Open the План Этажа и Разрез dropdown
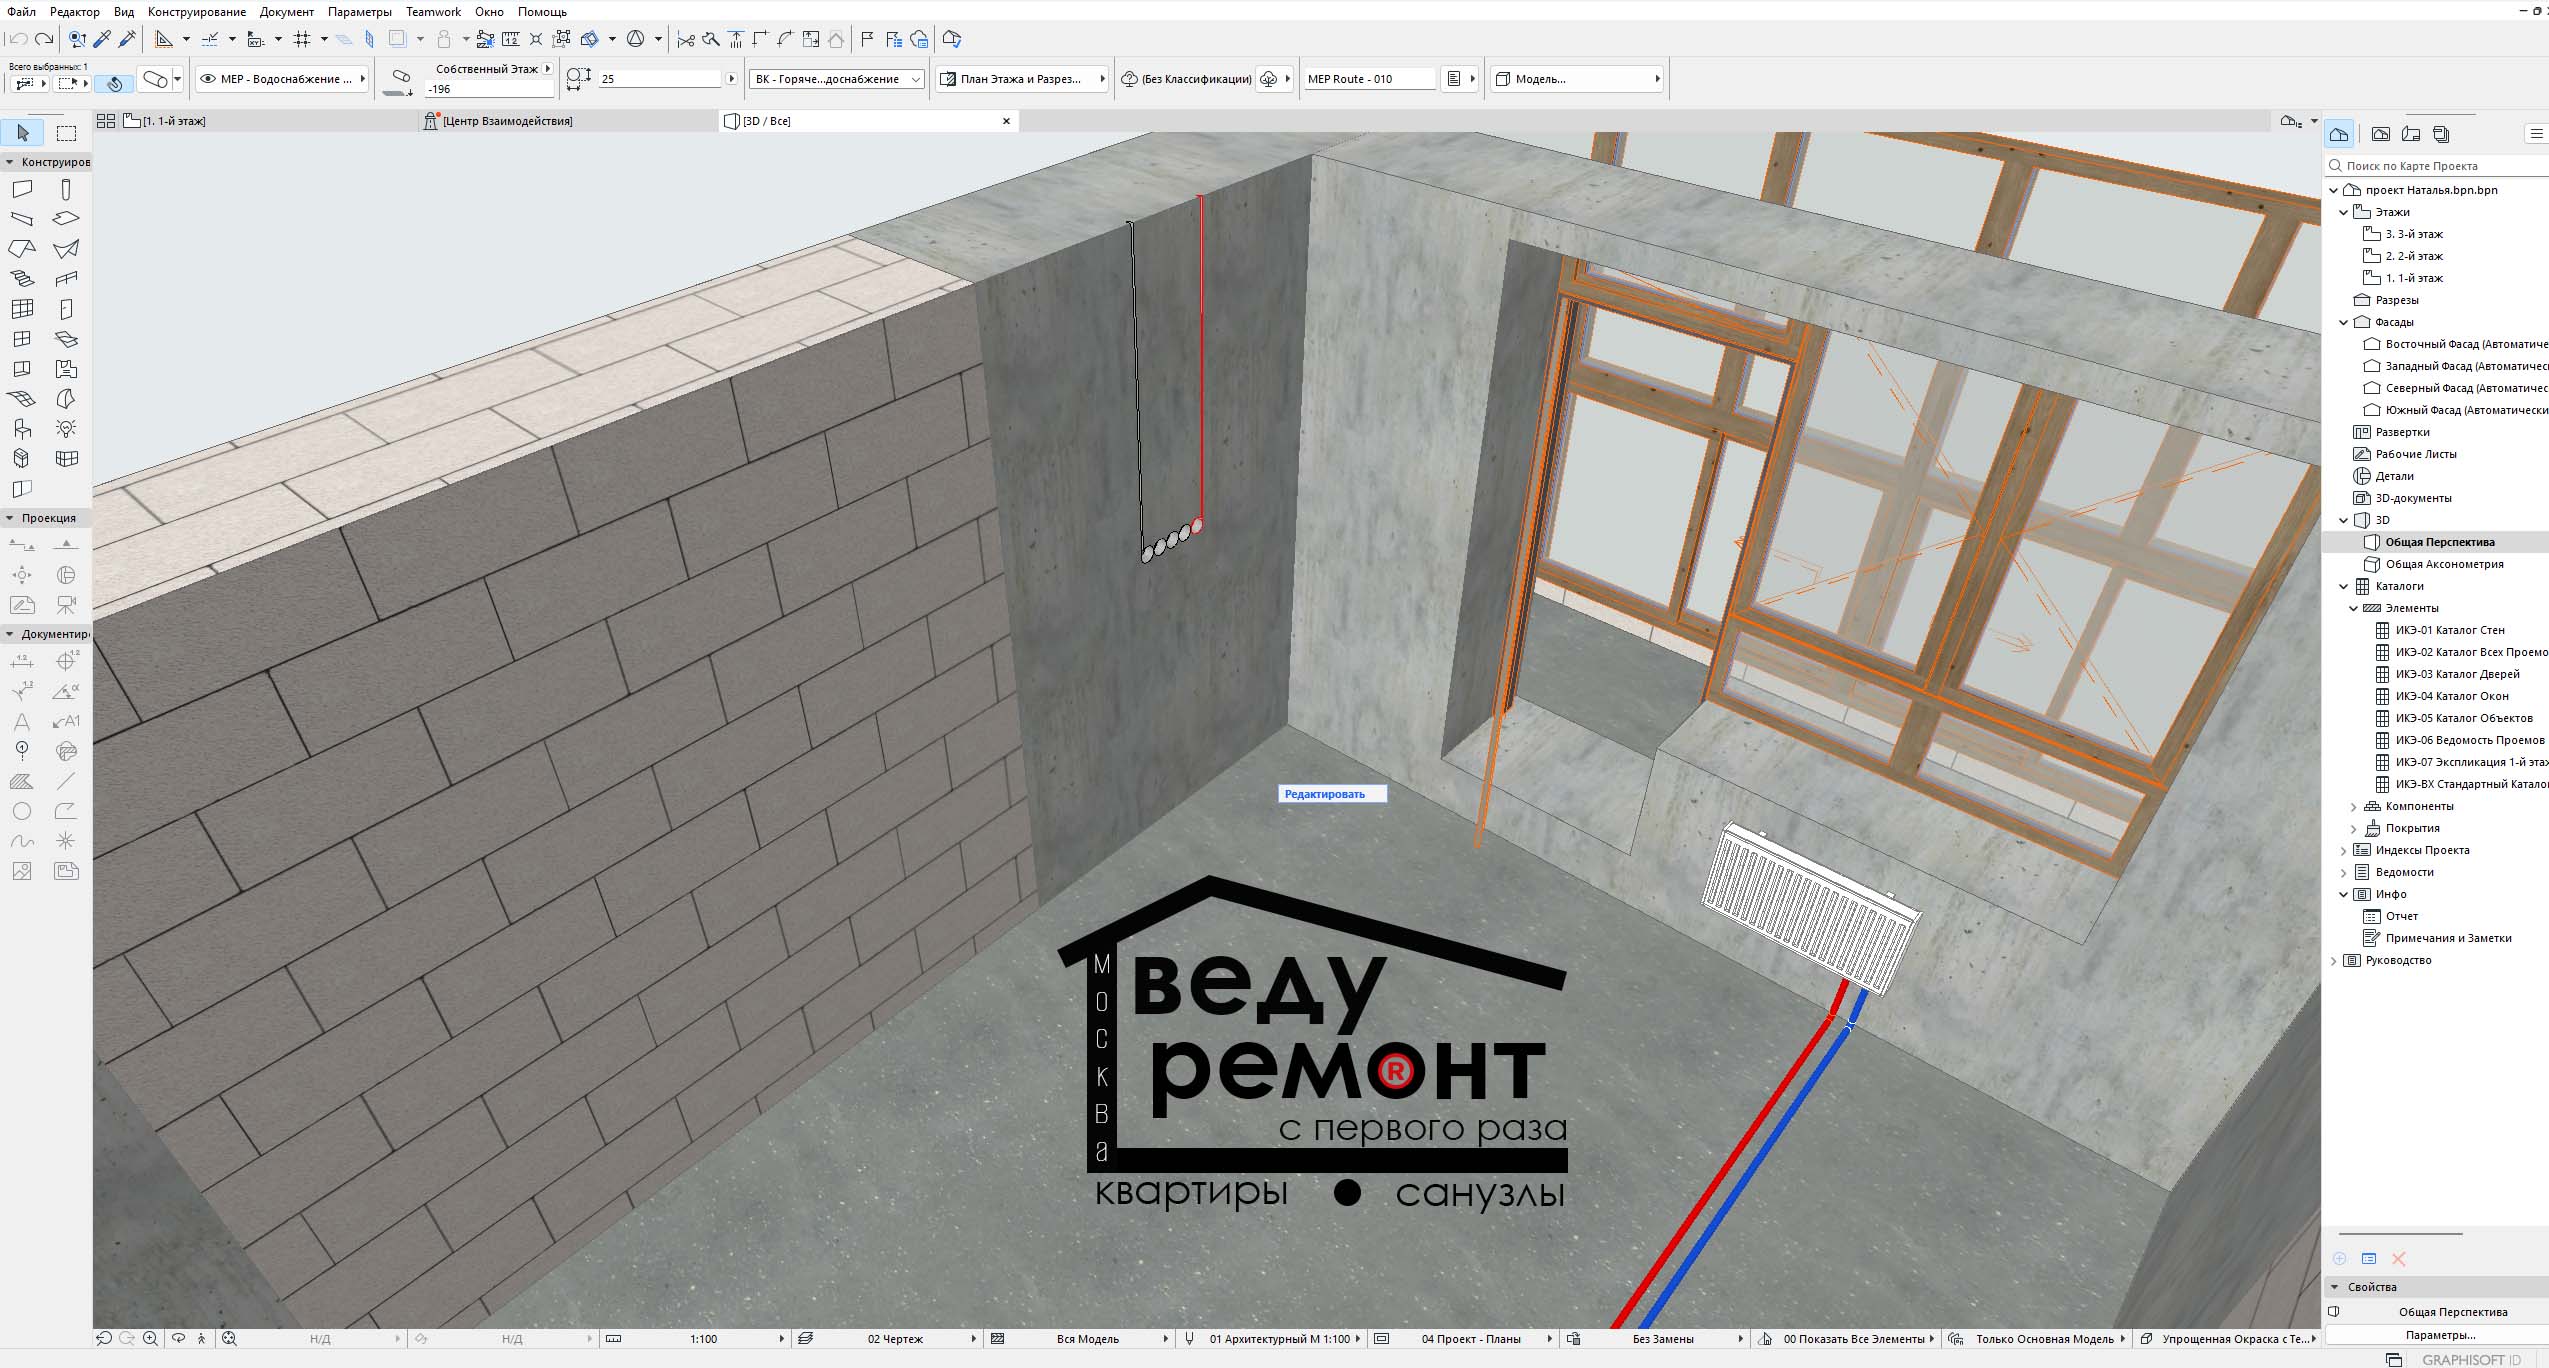The width and height of the screenshot is (2549, 1368). [1022, 79]
